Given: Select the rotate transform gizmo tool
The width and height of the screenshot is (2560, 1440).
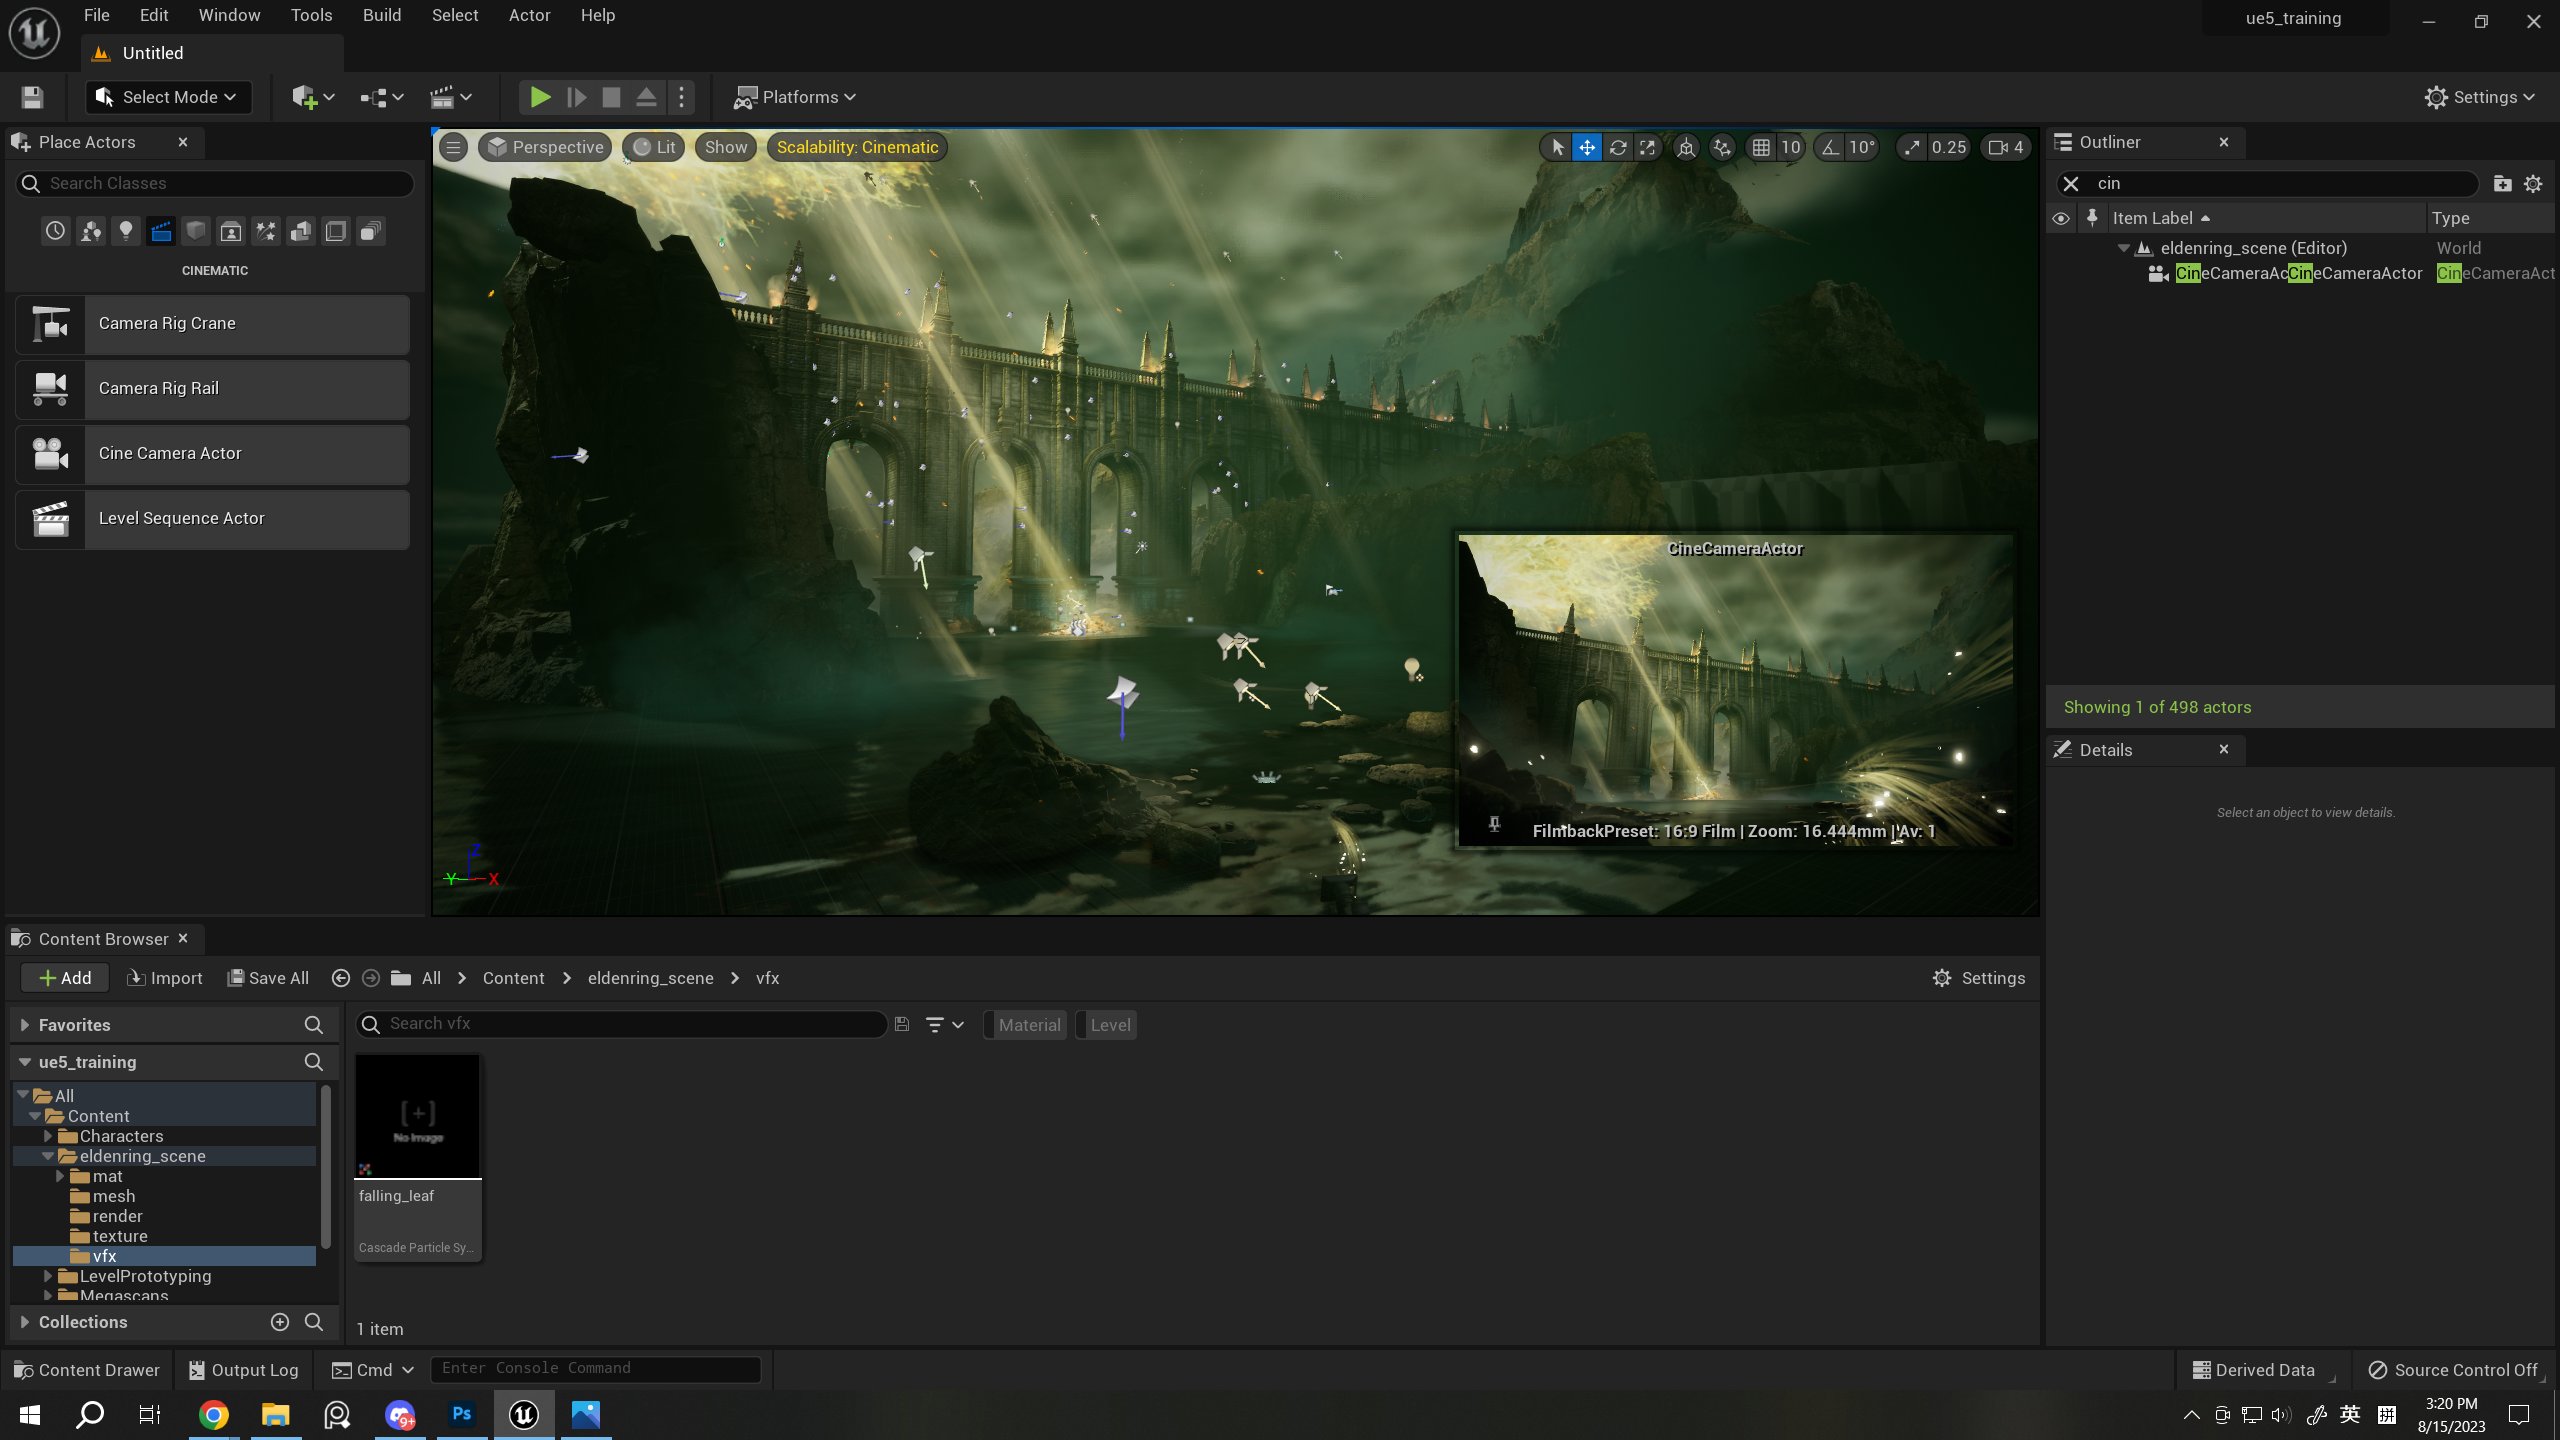Looking at the screenshot, I should [1617, 147].
